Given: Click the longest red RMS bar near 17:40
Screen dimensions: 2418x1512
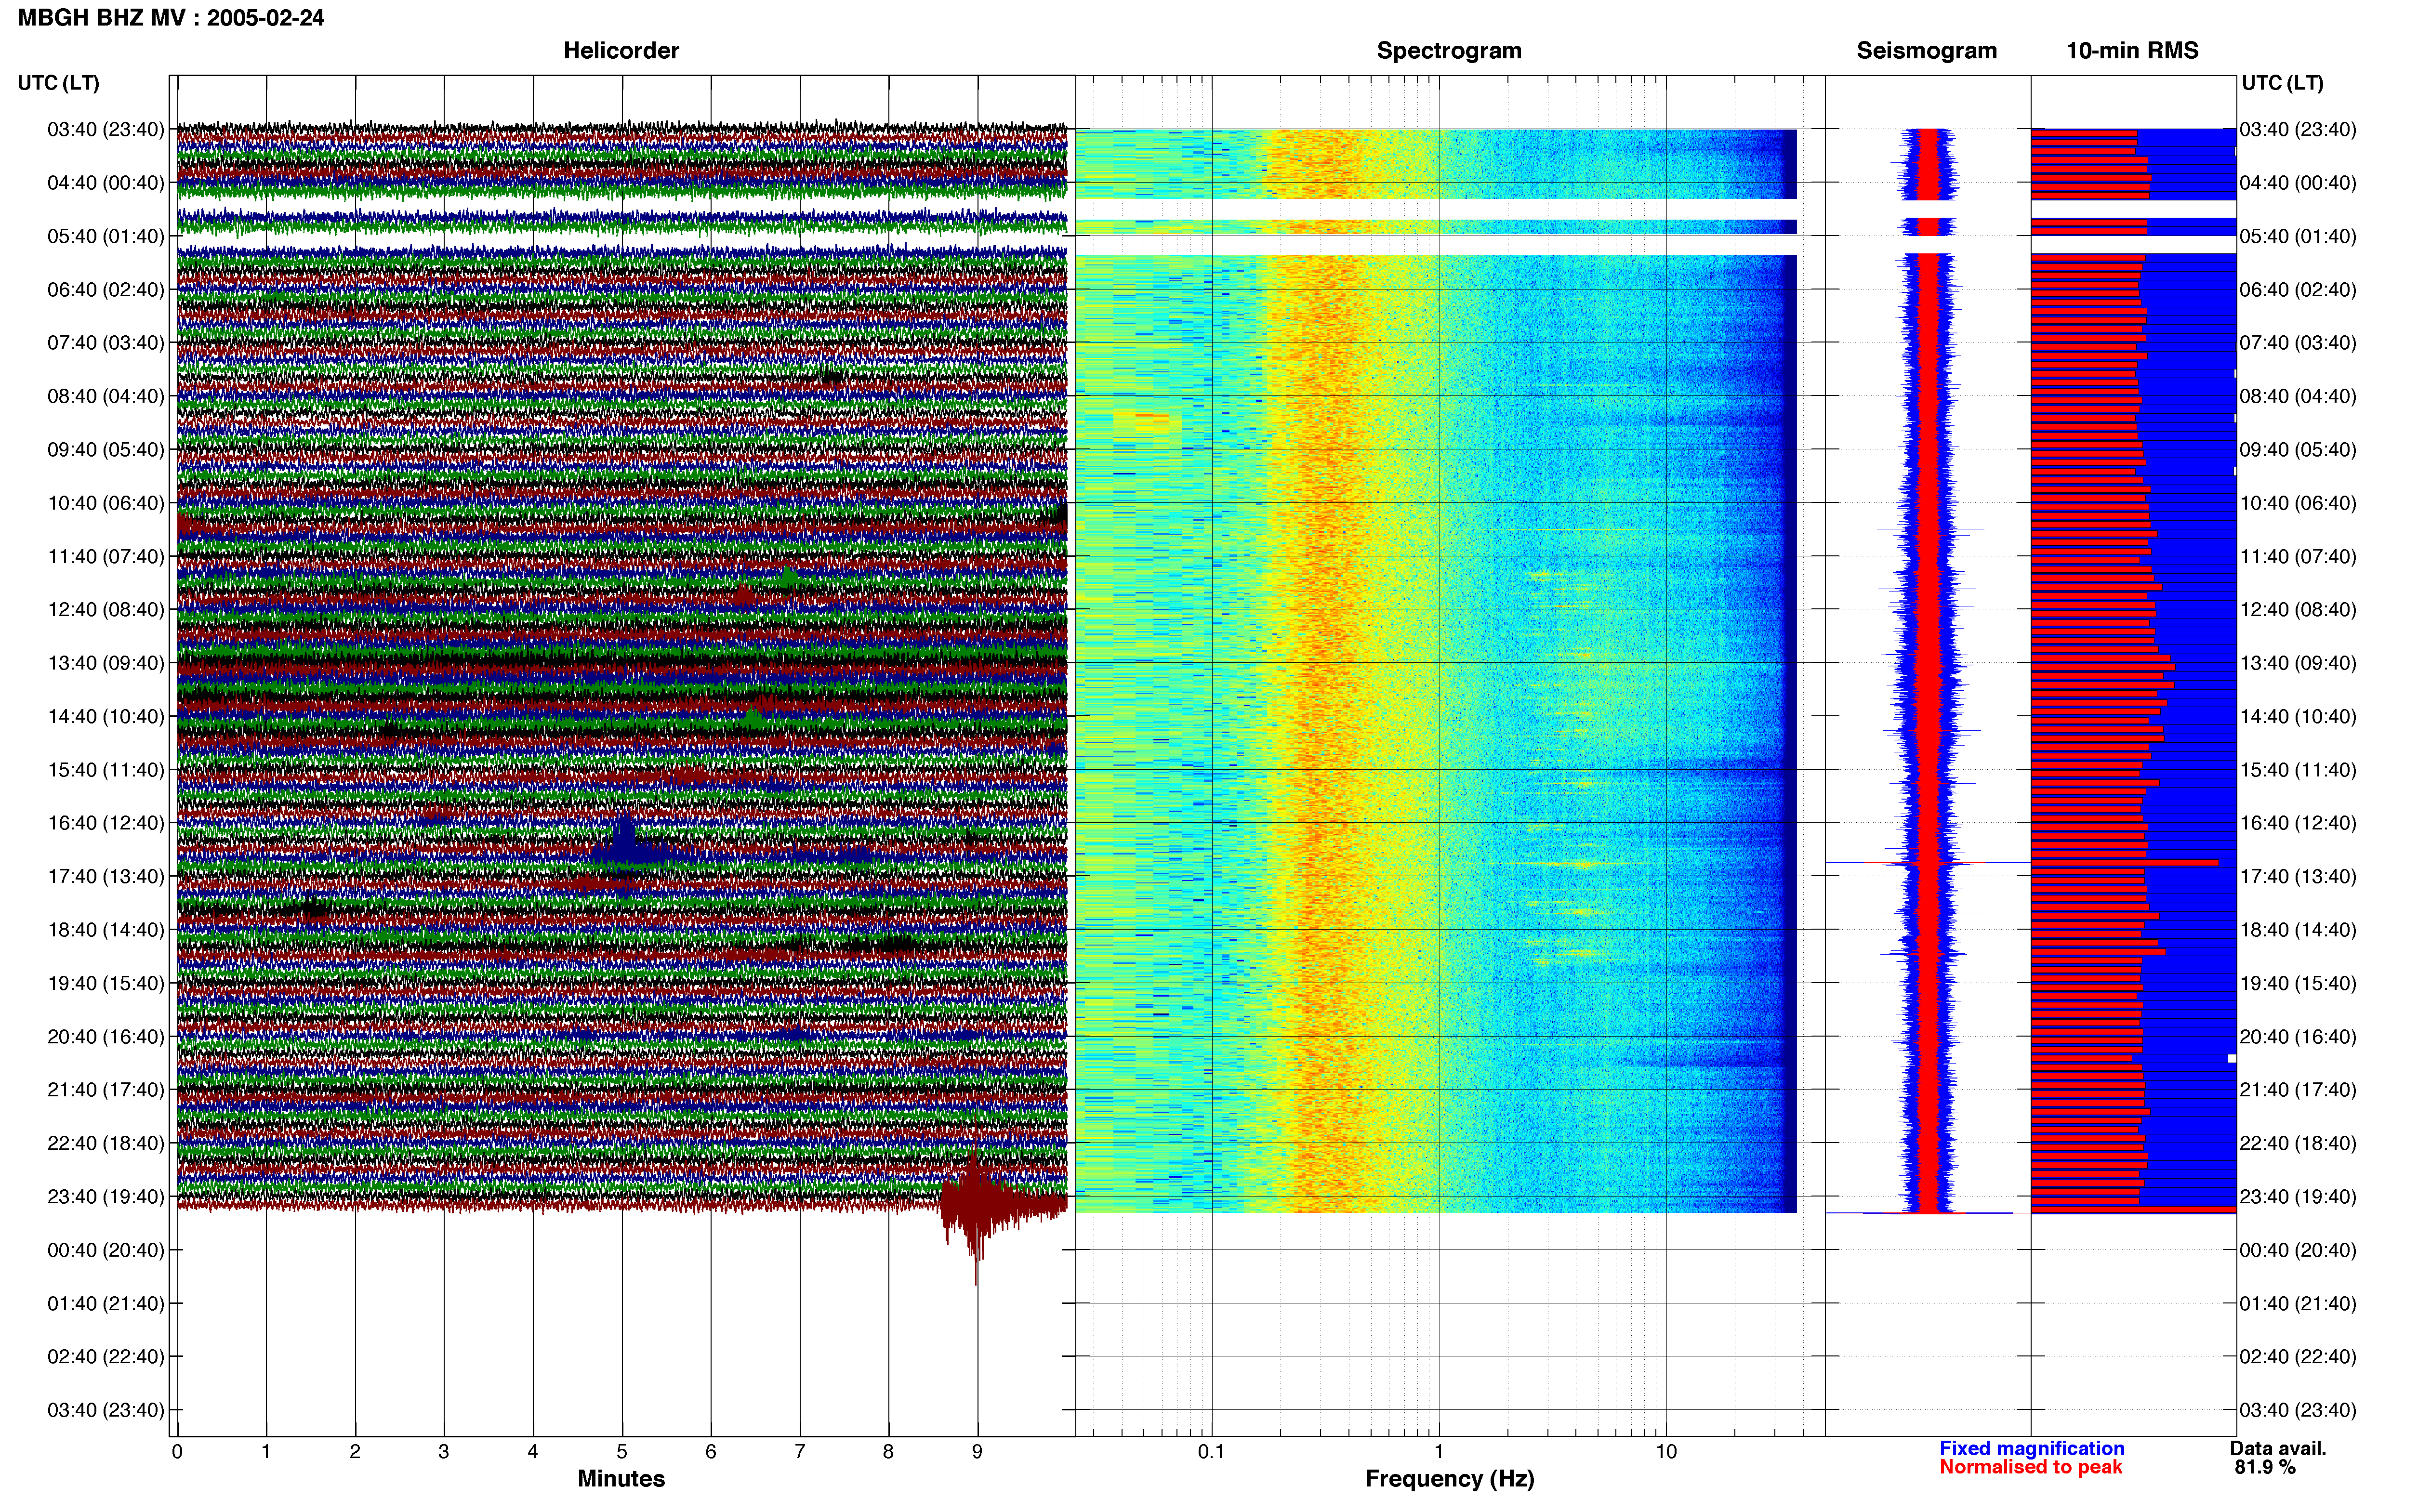Looking at the screenshot, I should click(2124, 862).
